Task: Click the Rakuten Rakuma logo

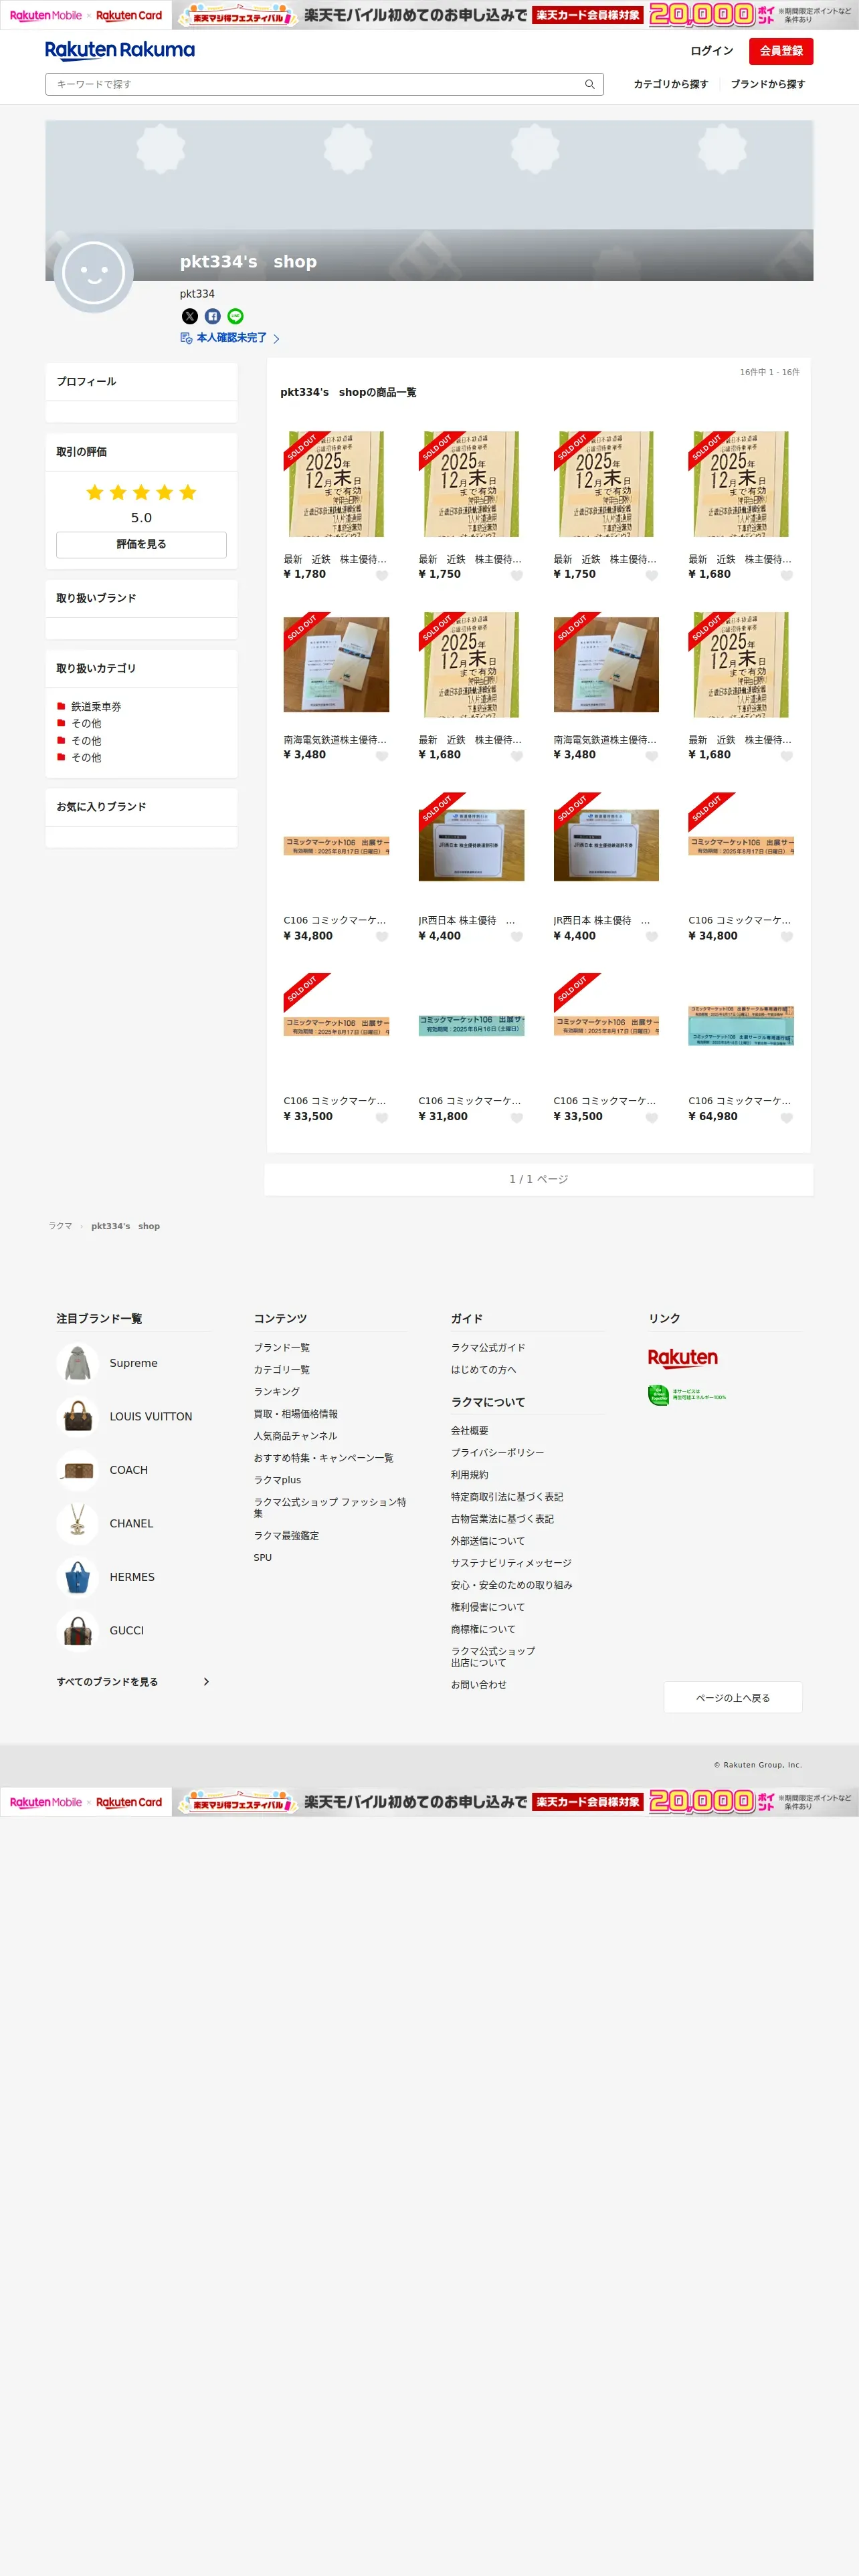Action: tap(120, 50)
